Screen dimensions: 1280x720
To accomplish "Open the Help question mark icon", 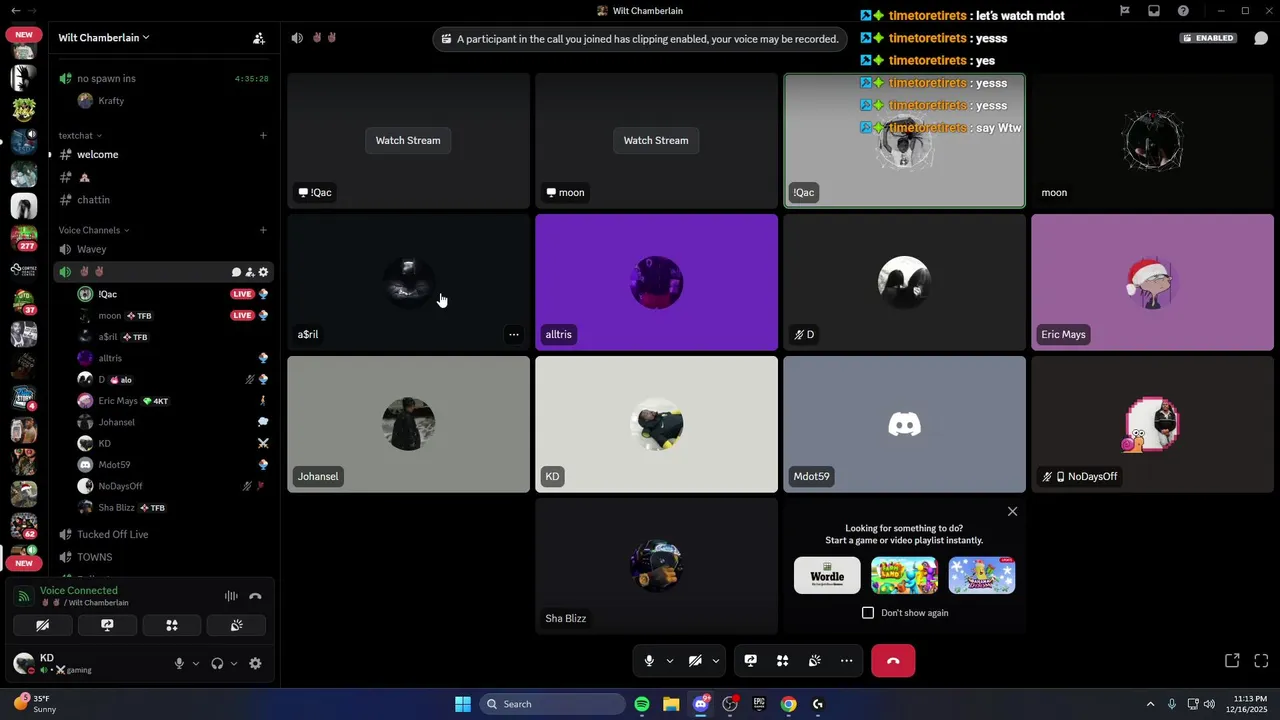I will pyautogui.click(x=1183, y=11).
